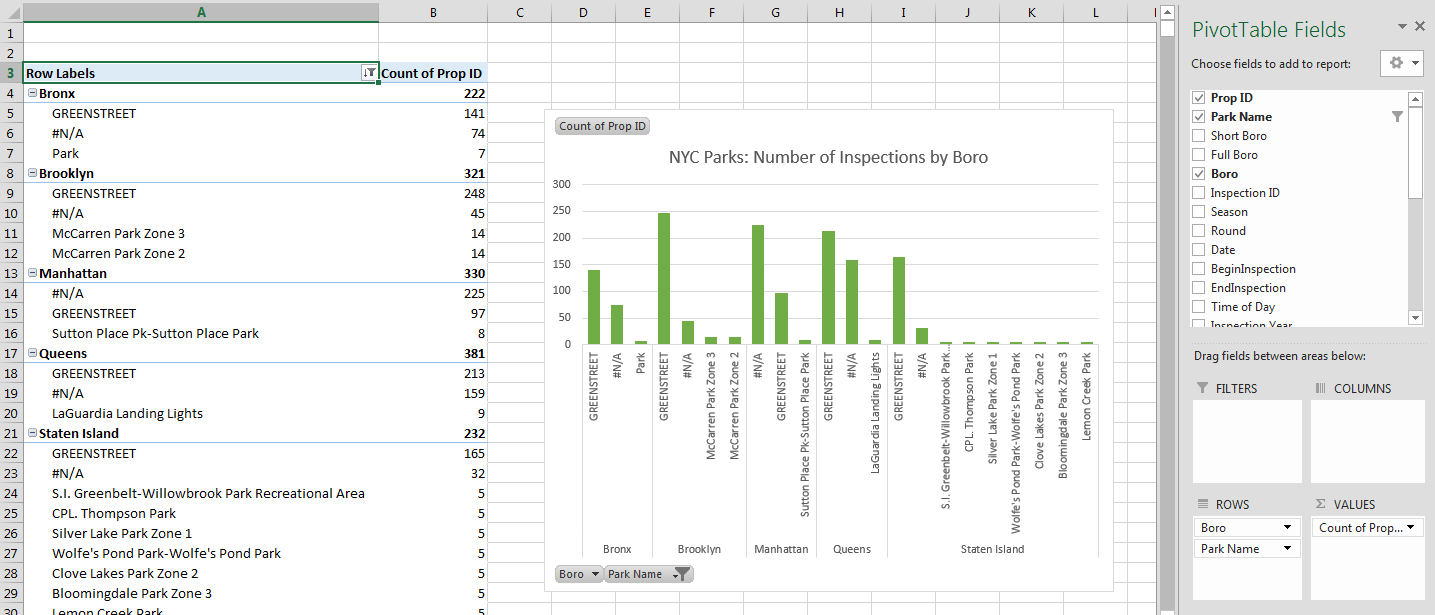1435x615 pixels.
Task: Select the chart title text
Action: [828, 157]
